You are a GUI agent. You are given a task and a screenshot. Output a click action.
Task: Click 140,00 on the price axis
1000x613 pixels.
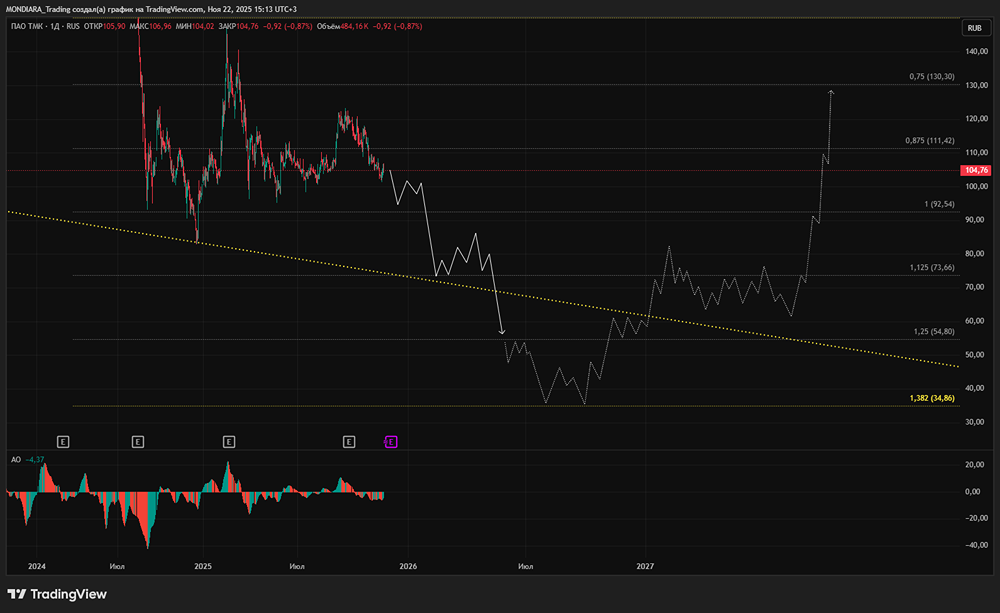click(x=976, y=51)
